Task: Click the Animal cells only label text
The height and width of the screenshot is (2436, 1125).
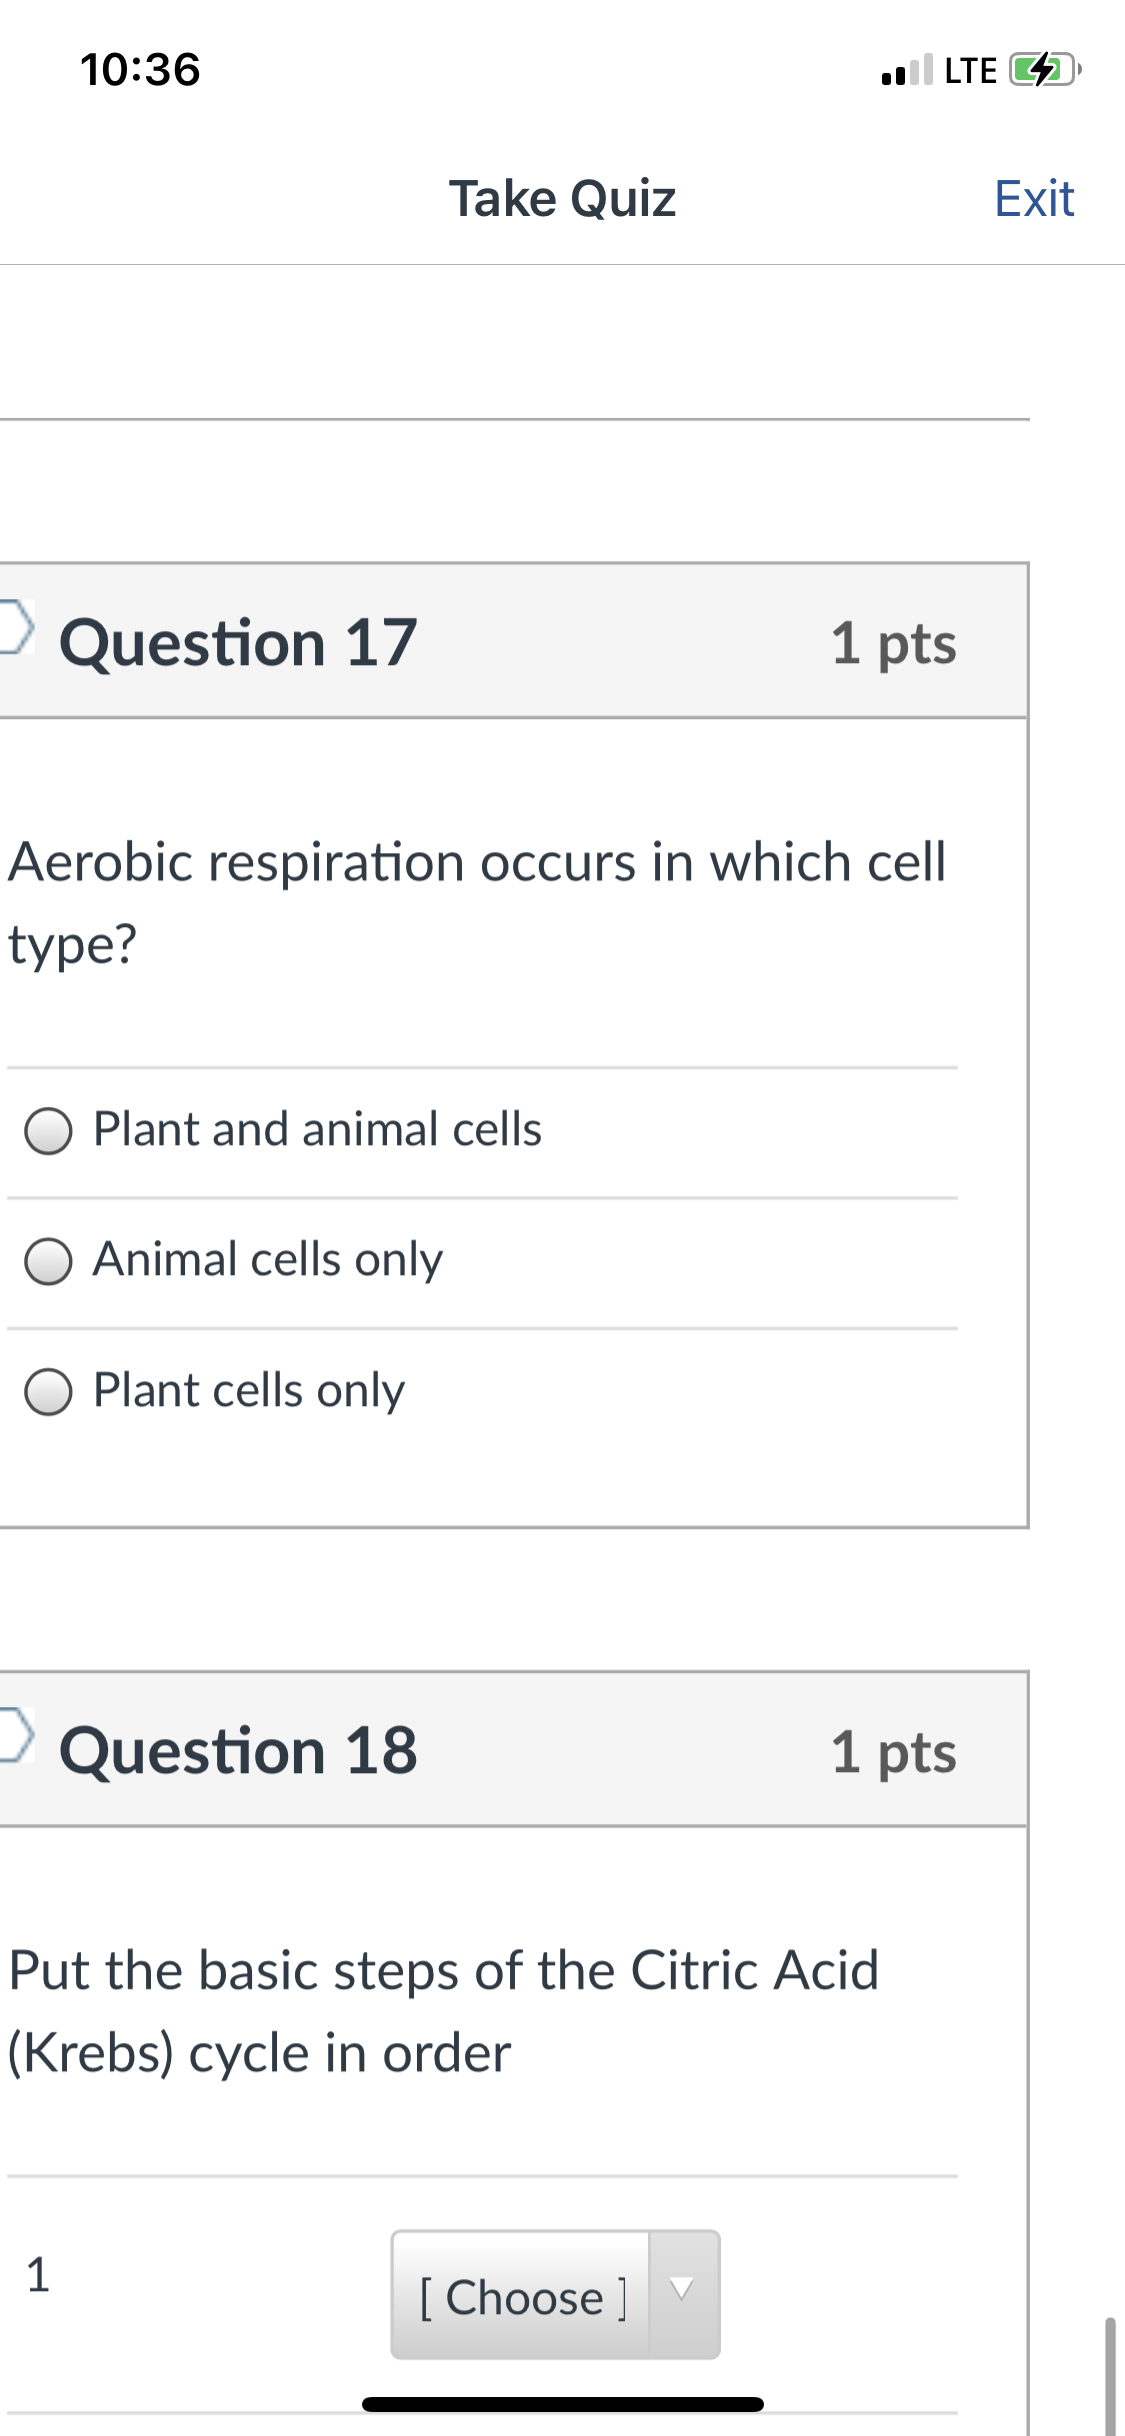Action: point(268,1260)
